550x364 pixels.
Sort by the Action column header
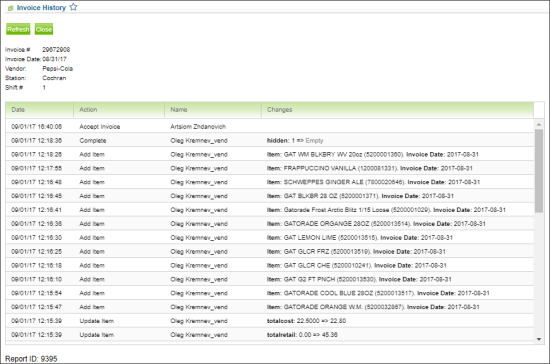click(x=119, y=110)
